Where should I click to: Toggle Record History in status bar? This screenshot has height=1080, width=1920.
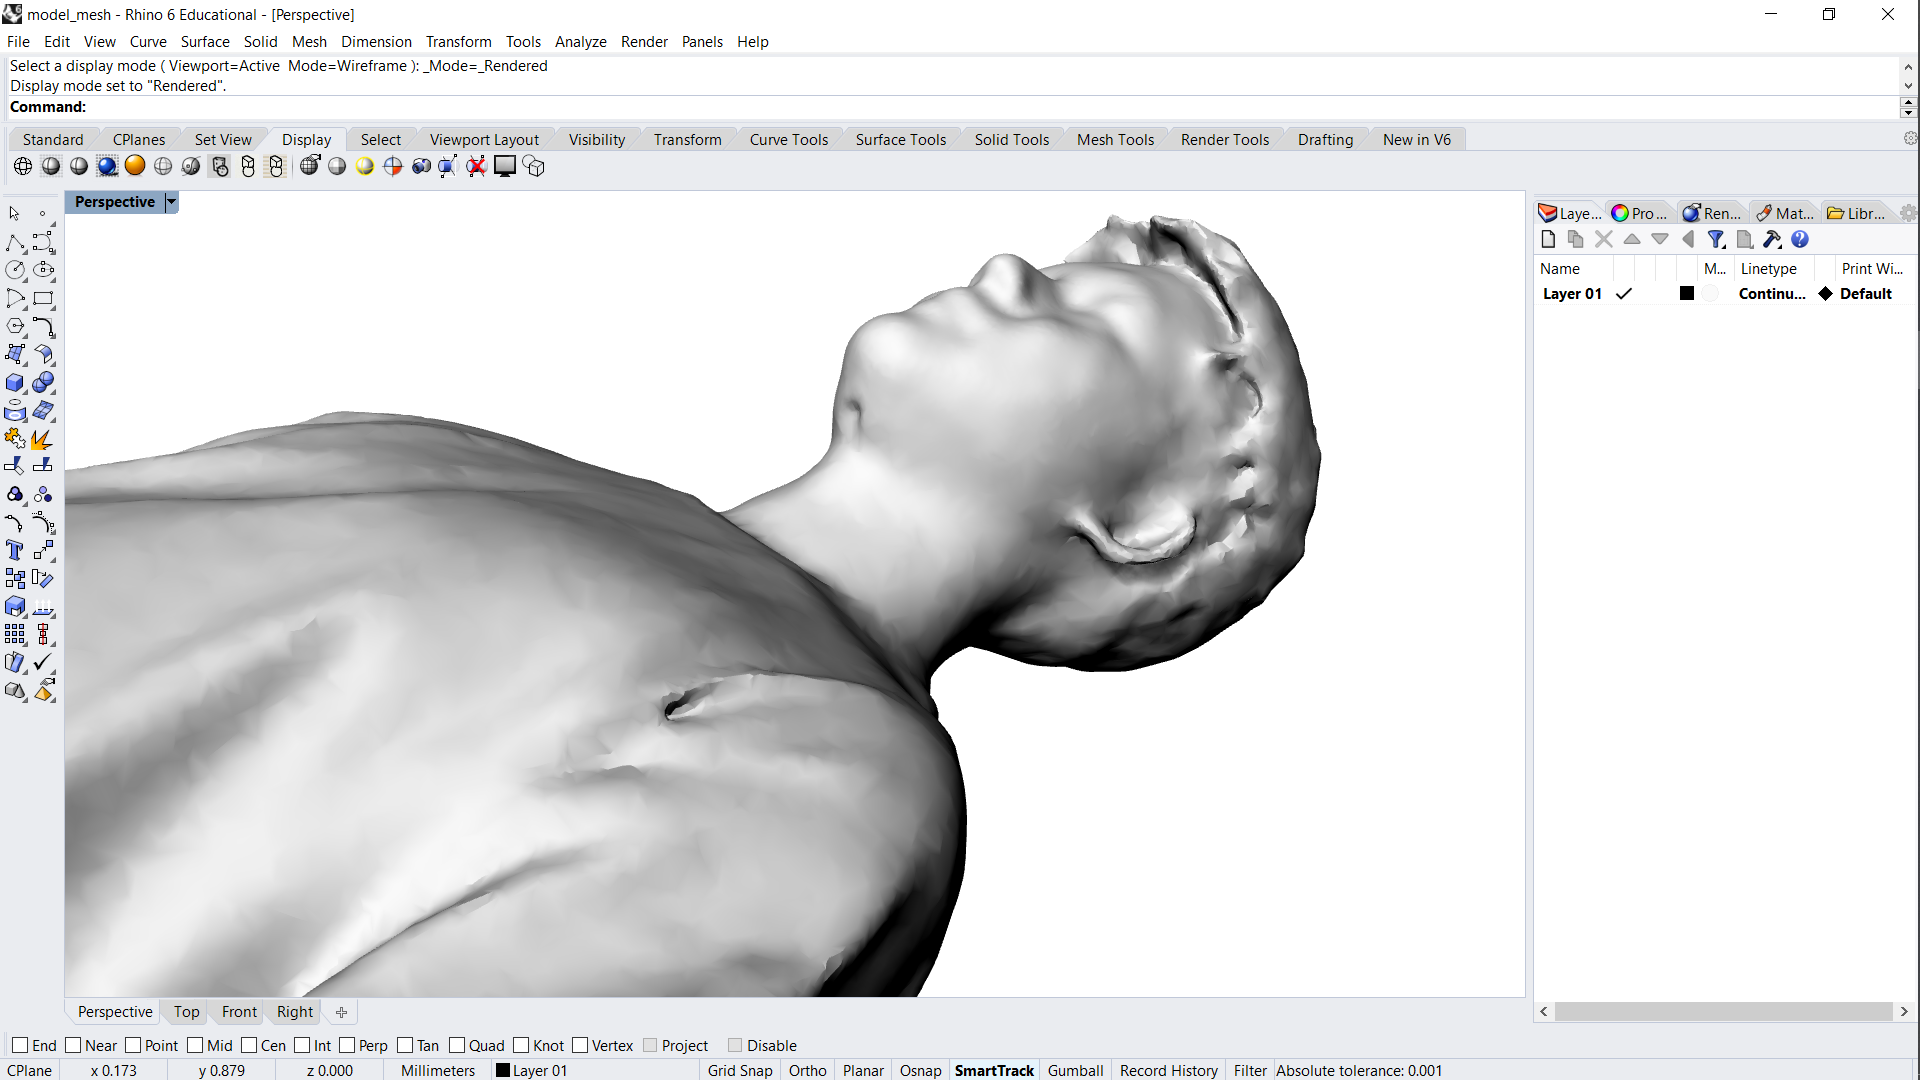coord(1168,1070)
